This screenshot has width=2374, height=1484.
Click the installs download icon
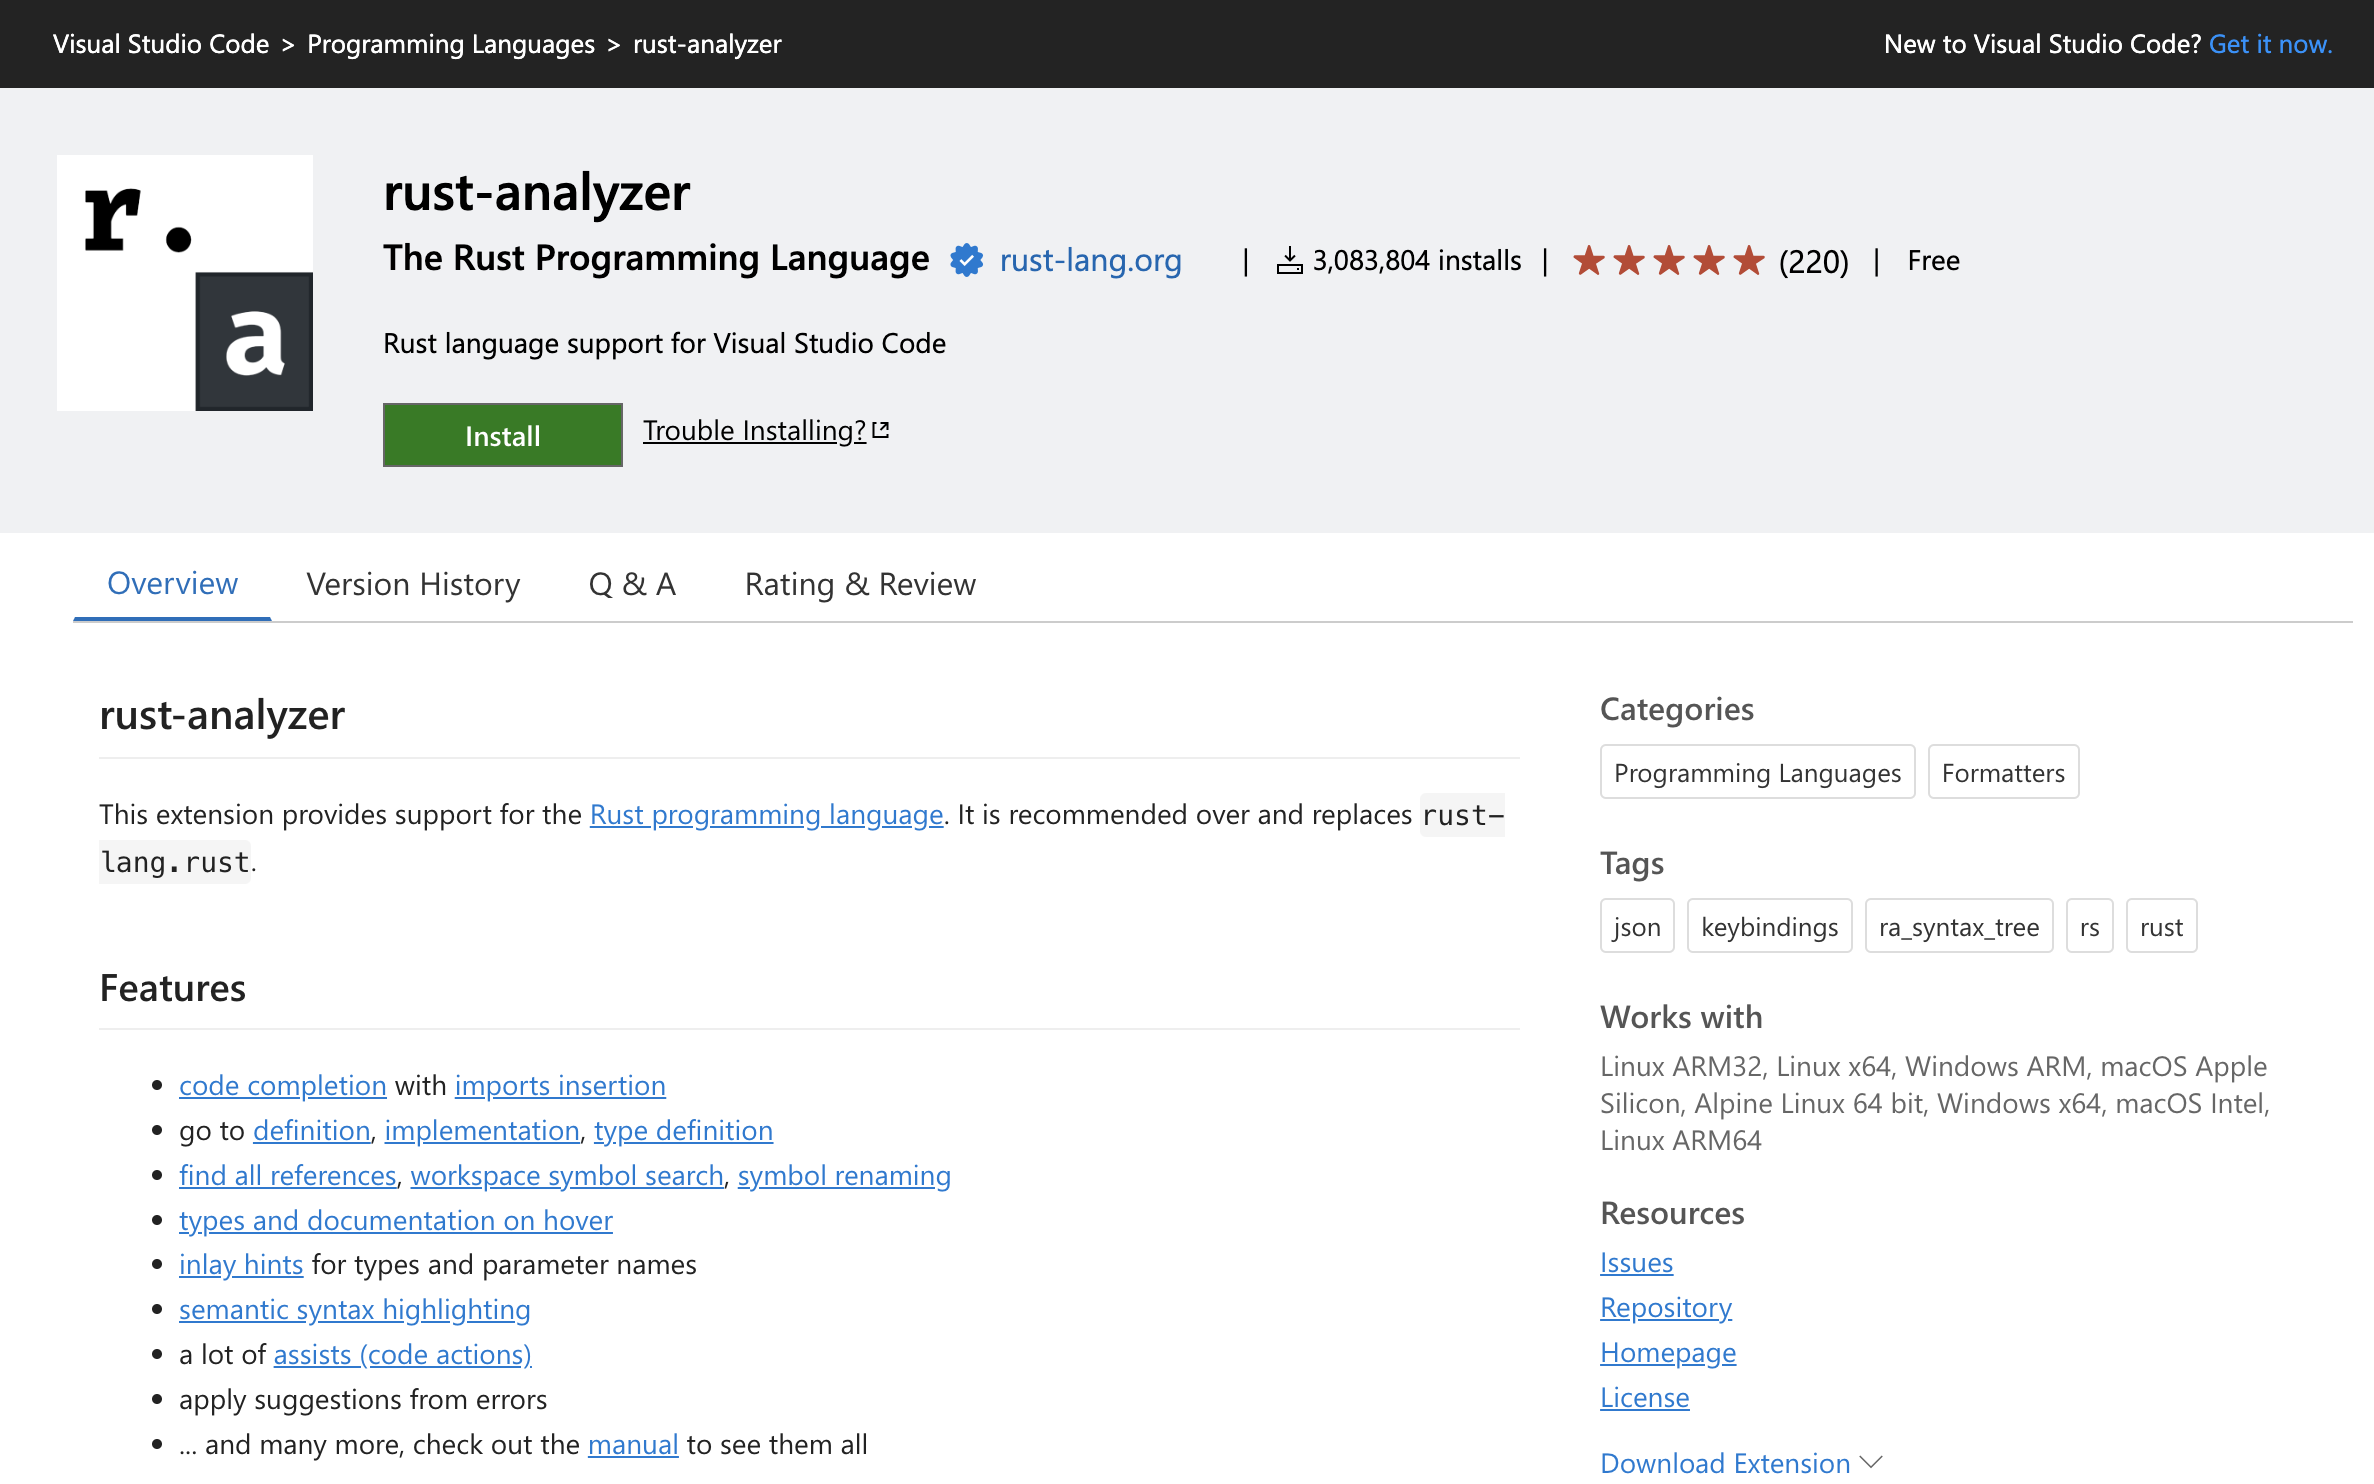tap(1289, 261)
